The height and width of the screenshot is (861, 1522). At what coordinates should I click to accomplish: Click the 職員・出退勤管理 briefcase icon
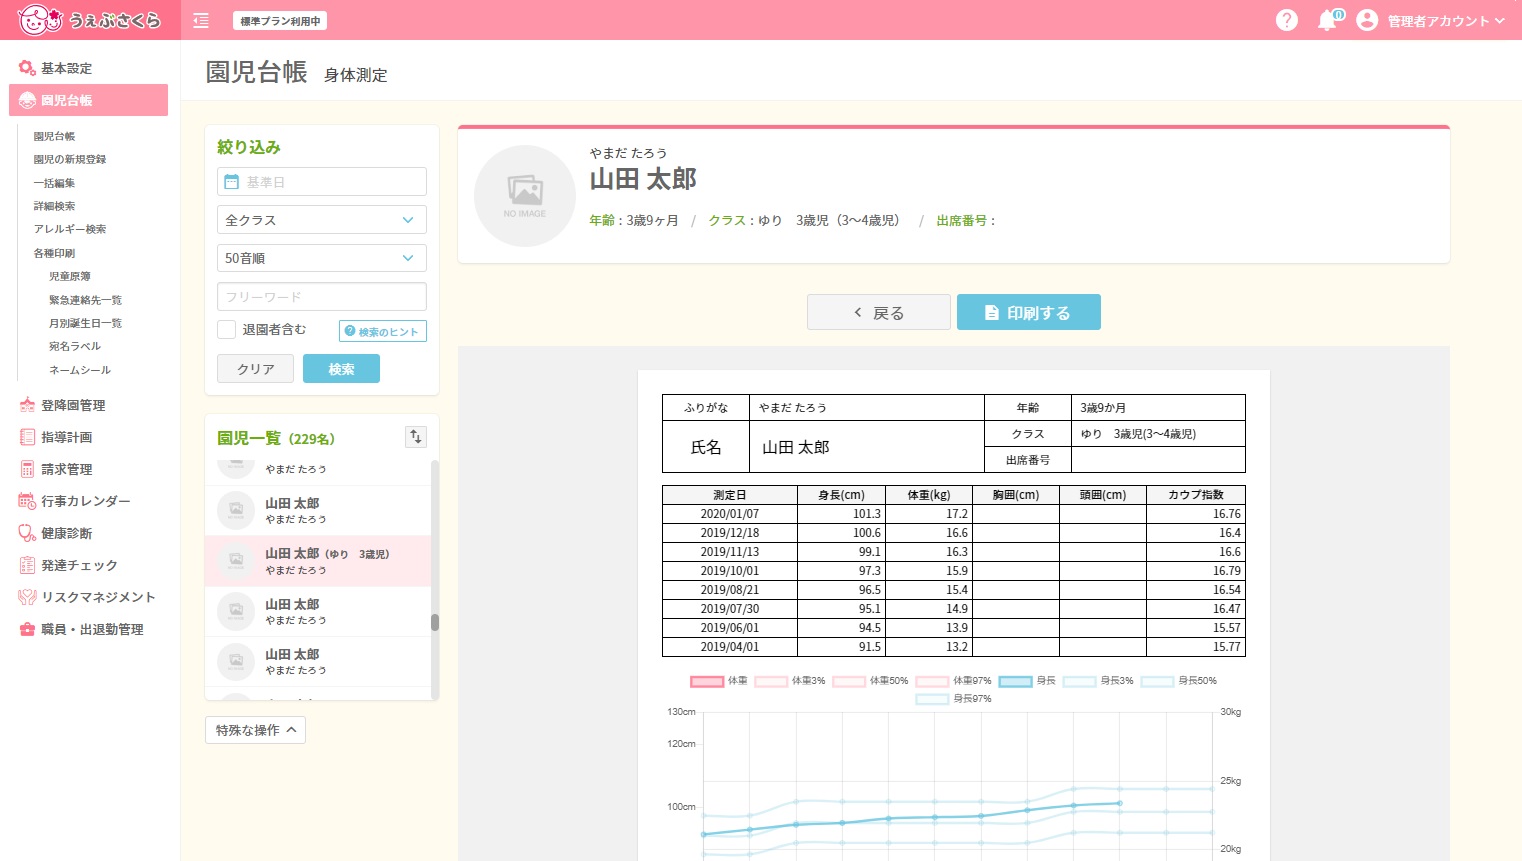click(x=27, y=629)
